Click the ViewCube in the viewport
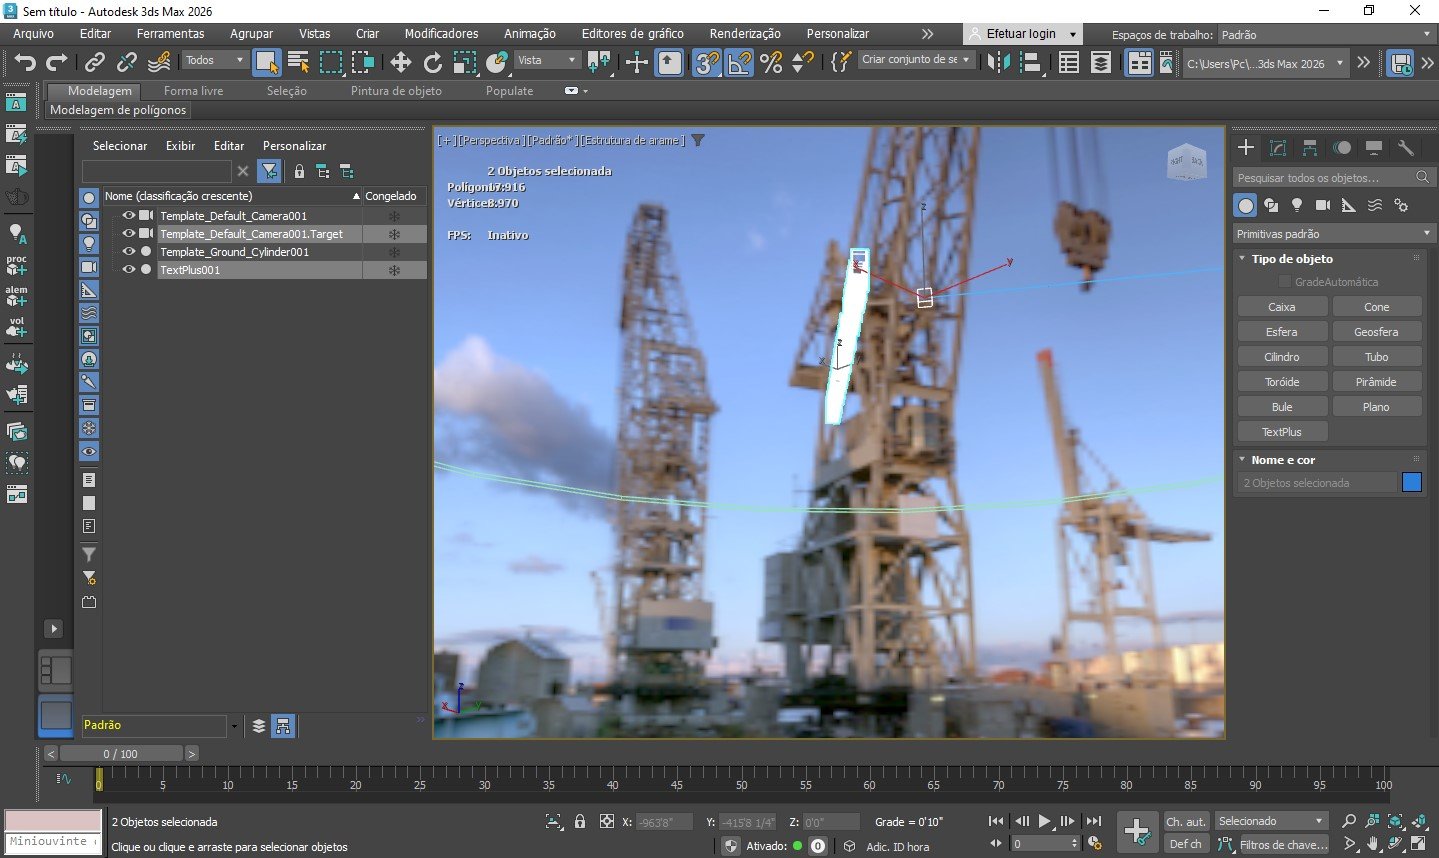Image resolution: width=1439 pixels, height=858 pixels. pyautogui.click(x=1187, y=162)
